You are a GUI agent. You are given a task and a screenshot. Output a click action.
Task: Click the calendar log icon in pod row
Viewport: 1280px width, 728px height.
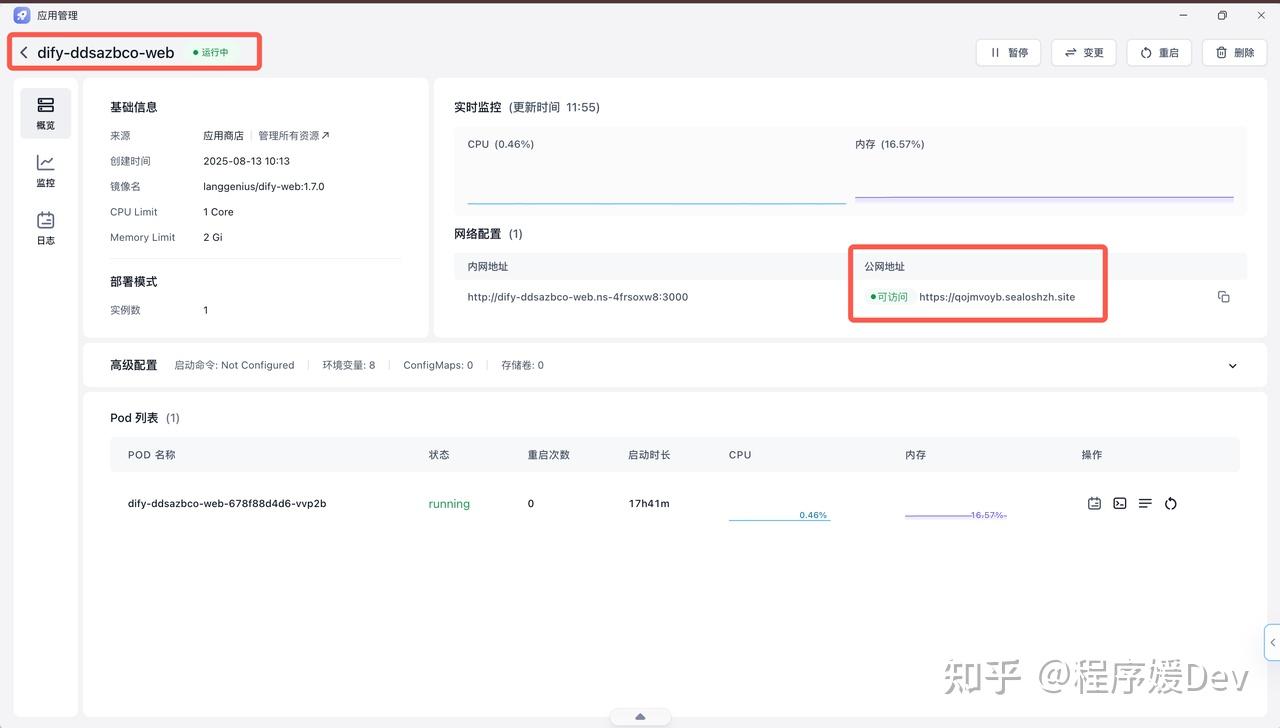tap(1094, 503)
